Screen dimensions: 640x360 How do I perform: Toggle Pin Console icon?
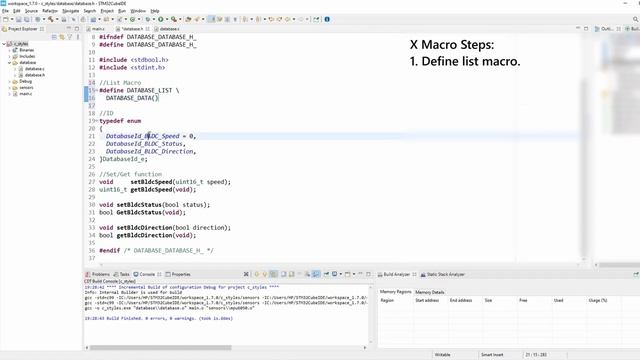pos(326,274)
